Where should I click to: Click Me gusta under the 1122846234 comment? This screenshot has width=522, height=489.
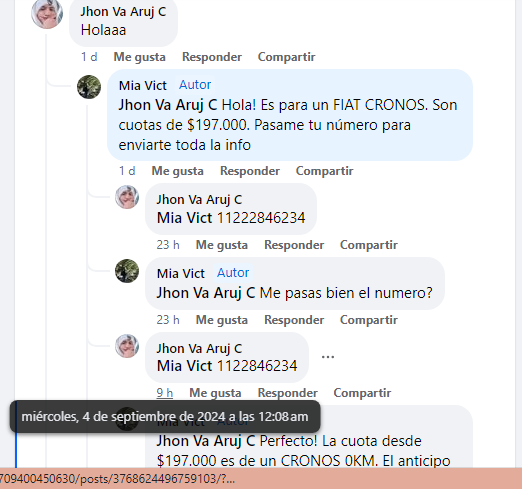tap(215, 393)
